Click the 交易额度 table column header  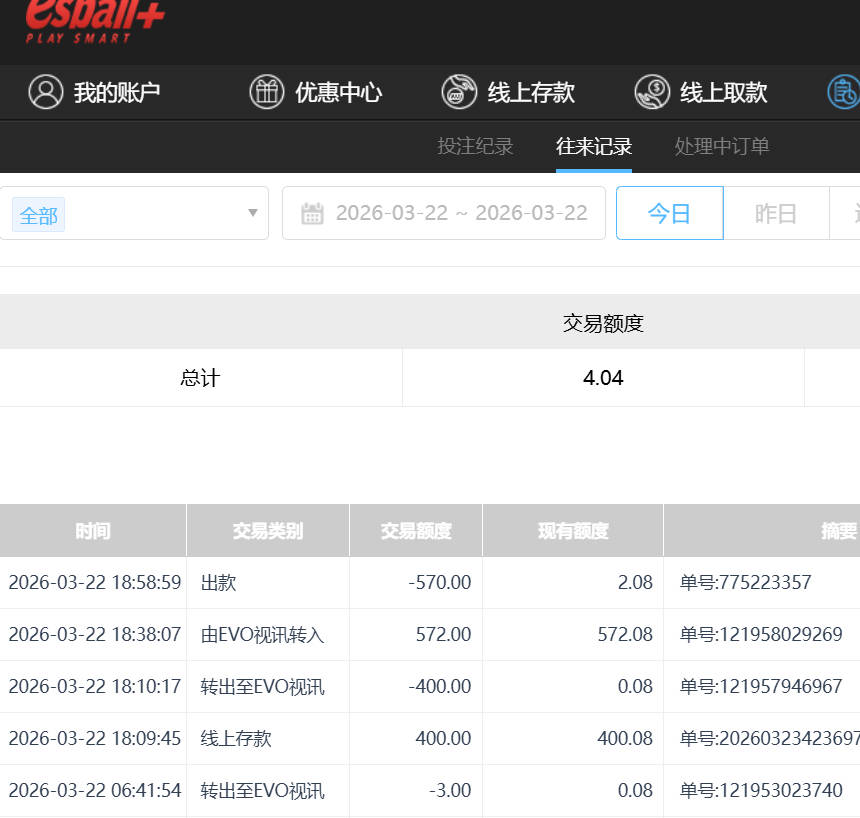pyautogui.click(x=415, y=531)
